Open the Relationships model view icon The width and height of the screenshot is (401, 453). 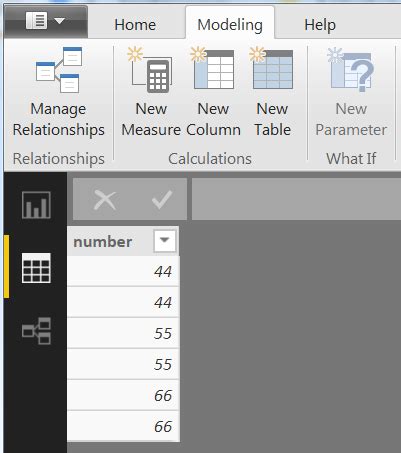point(36,331)
